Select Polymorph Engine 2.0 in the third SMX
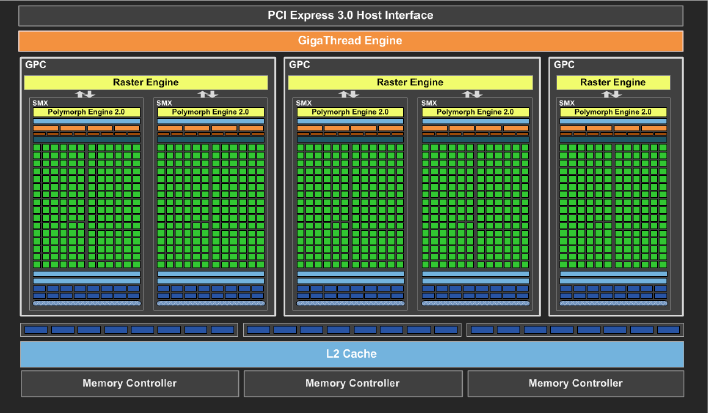 [x=349, y=112]
